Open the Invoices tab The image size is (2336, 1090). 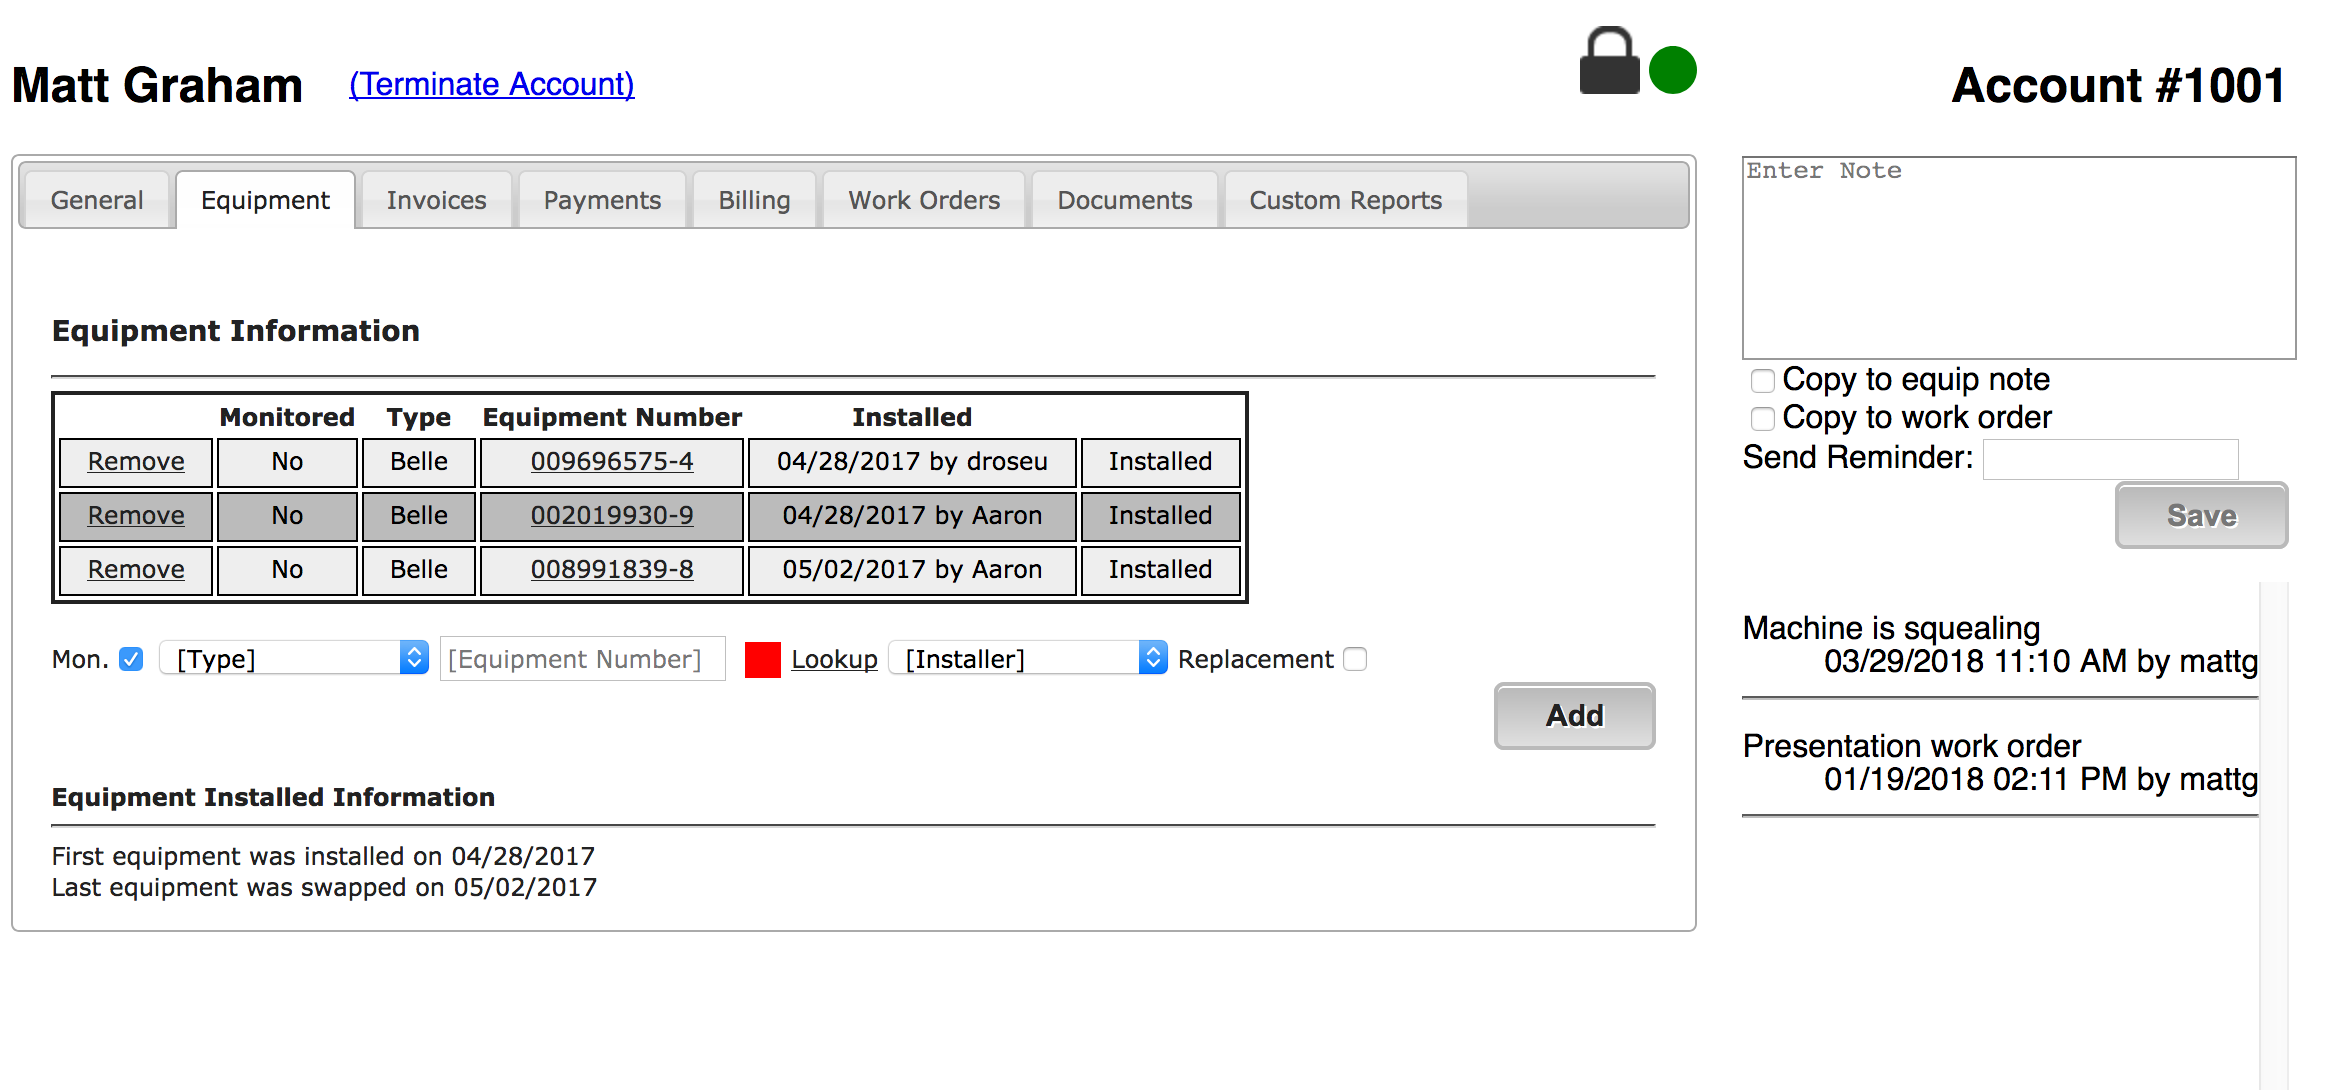pyautogui.click(x=436, y=200)
